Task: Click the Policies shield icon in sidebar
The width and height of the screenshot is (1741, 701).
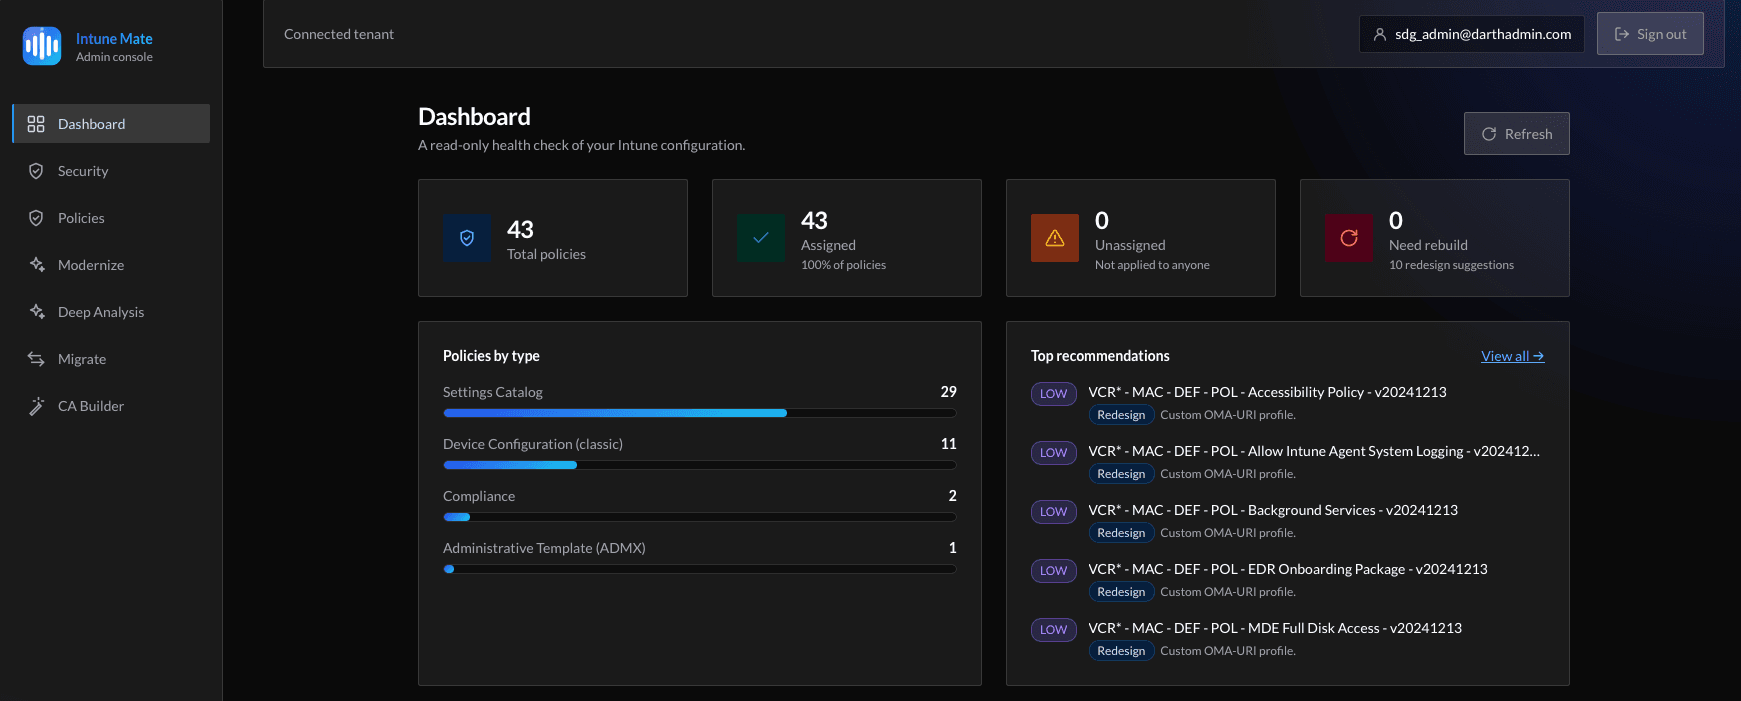Action: click(36, 218)
